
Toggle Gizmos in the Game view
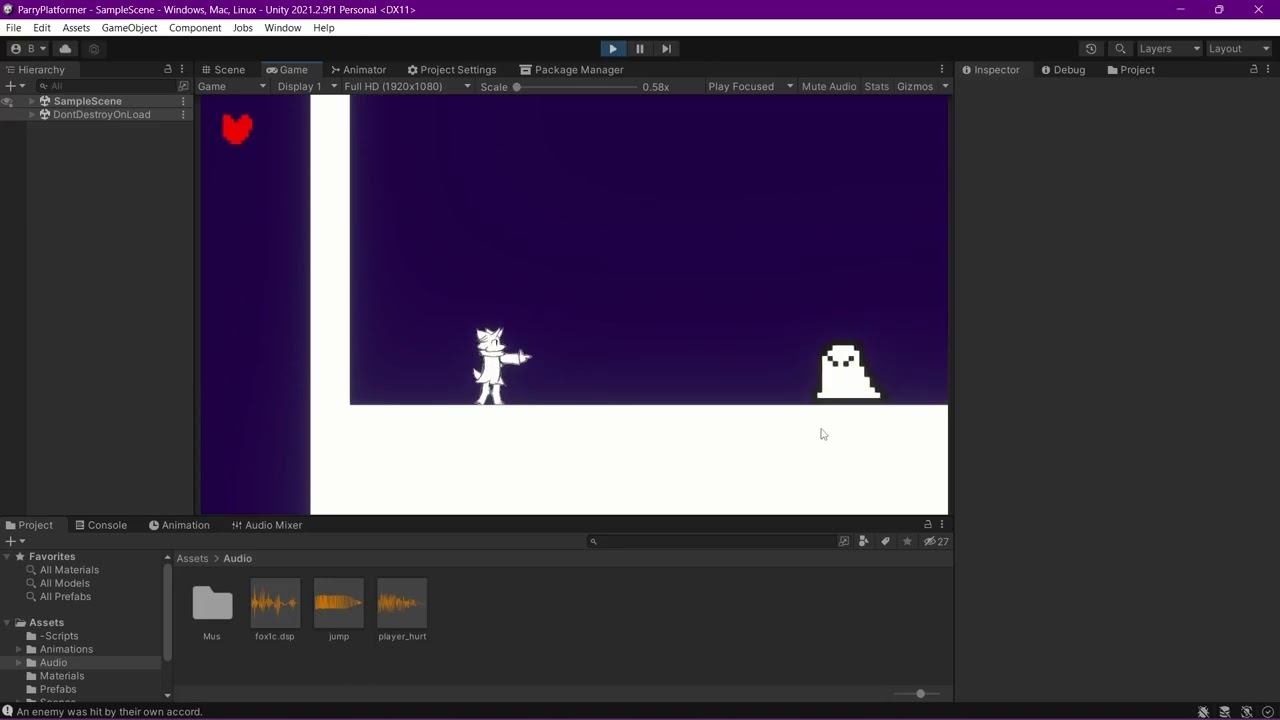coord(915,86)
